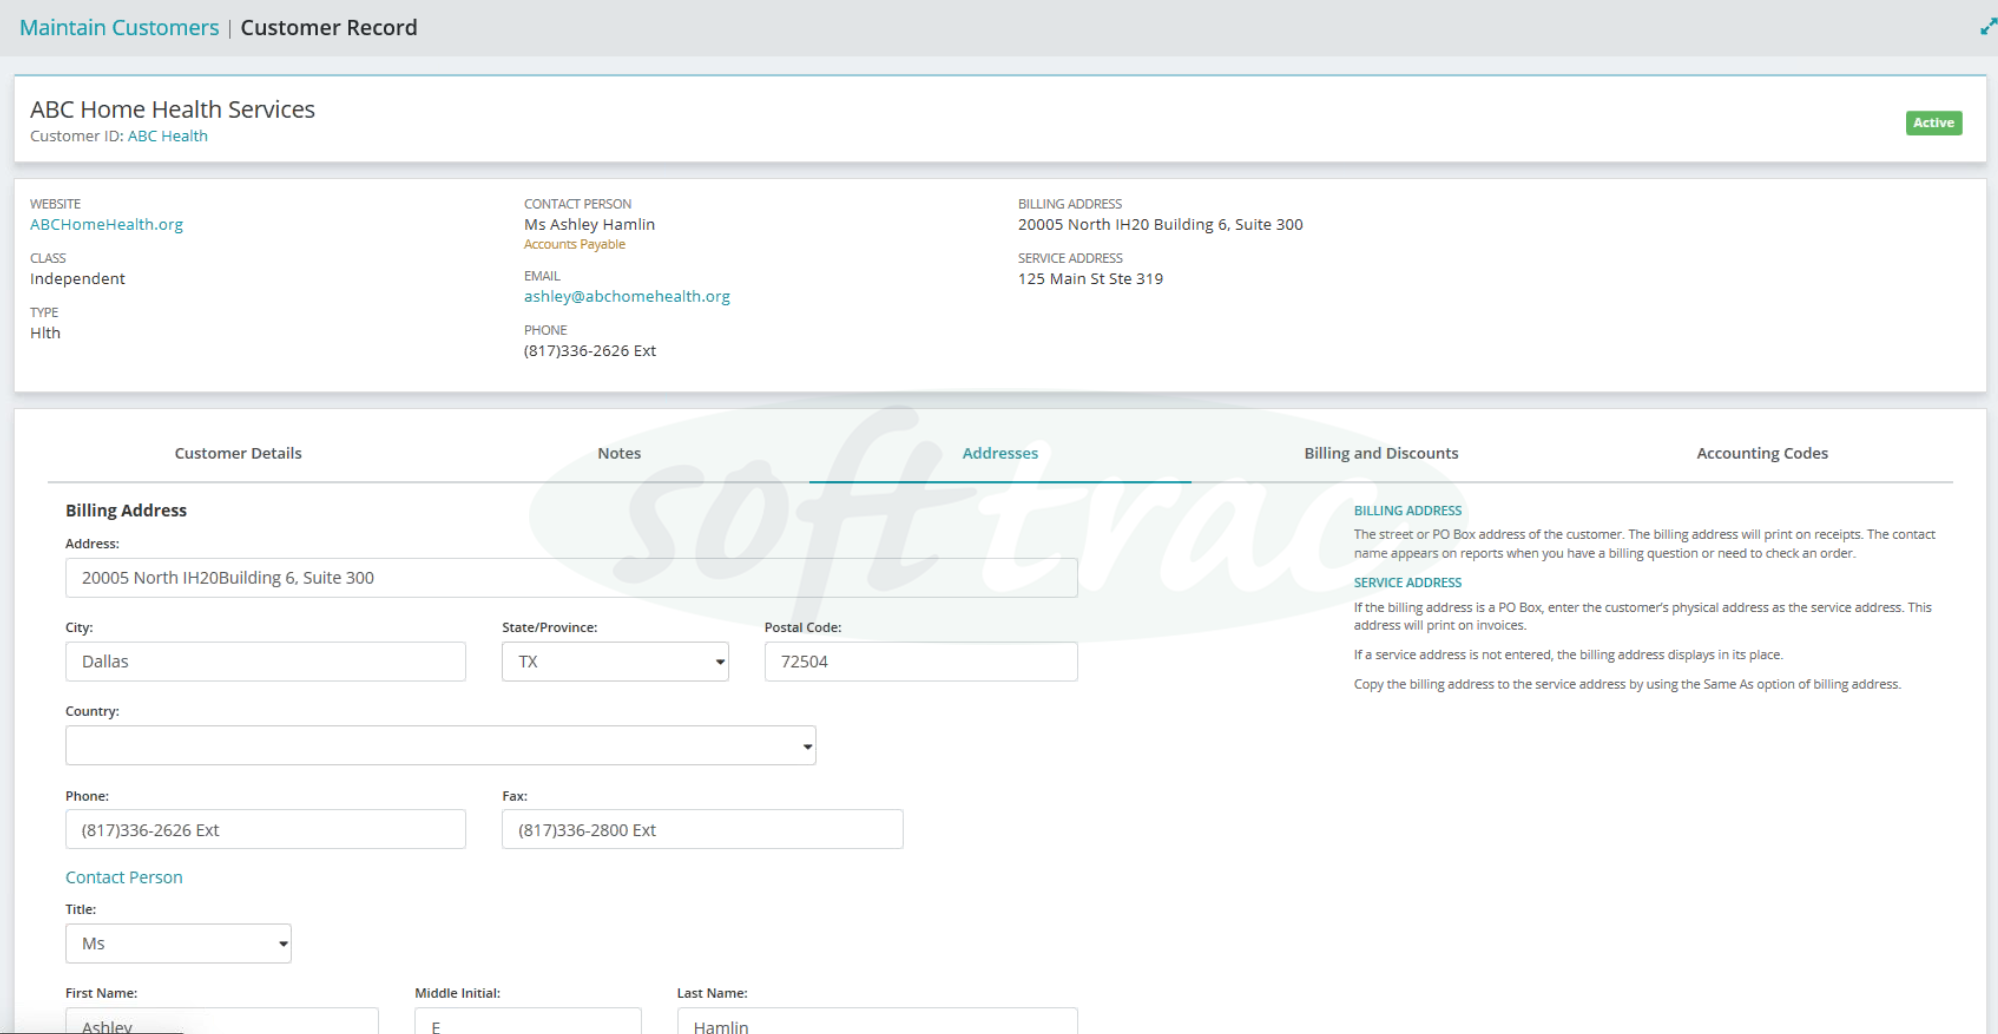Image resolution: width=1998 pixels, height=1034 pixels.
Task: Click the Last Name field showing Hamlin
Action: tap(878, 1022)
